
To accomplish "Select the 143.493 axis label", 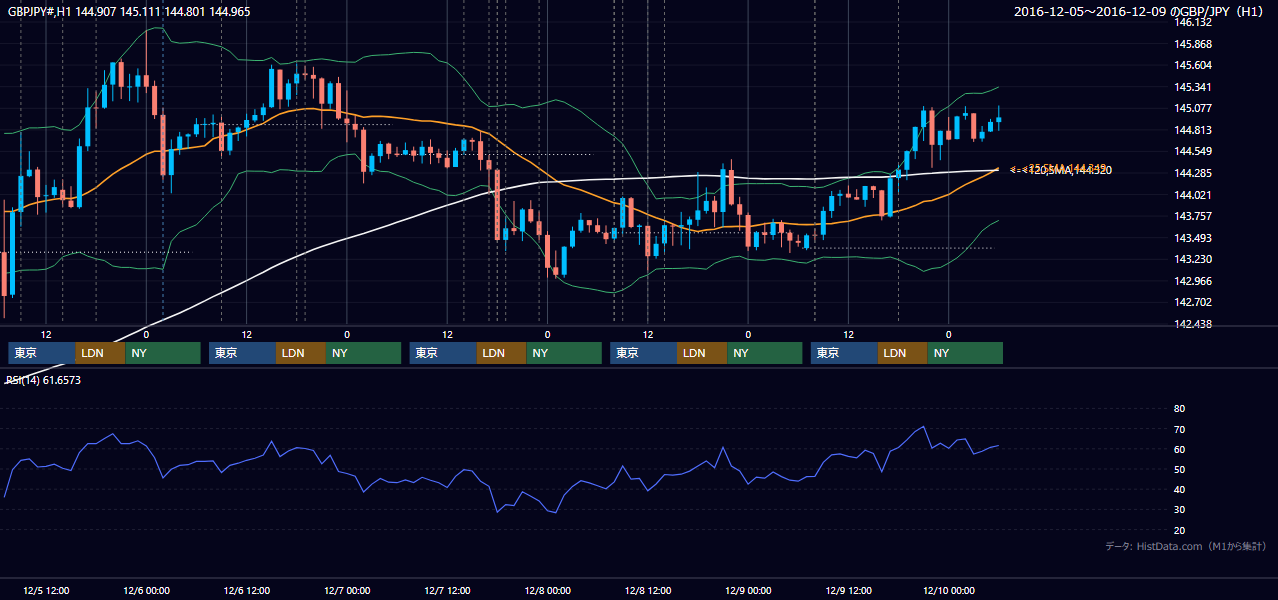I will [1194, 238].
